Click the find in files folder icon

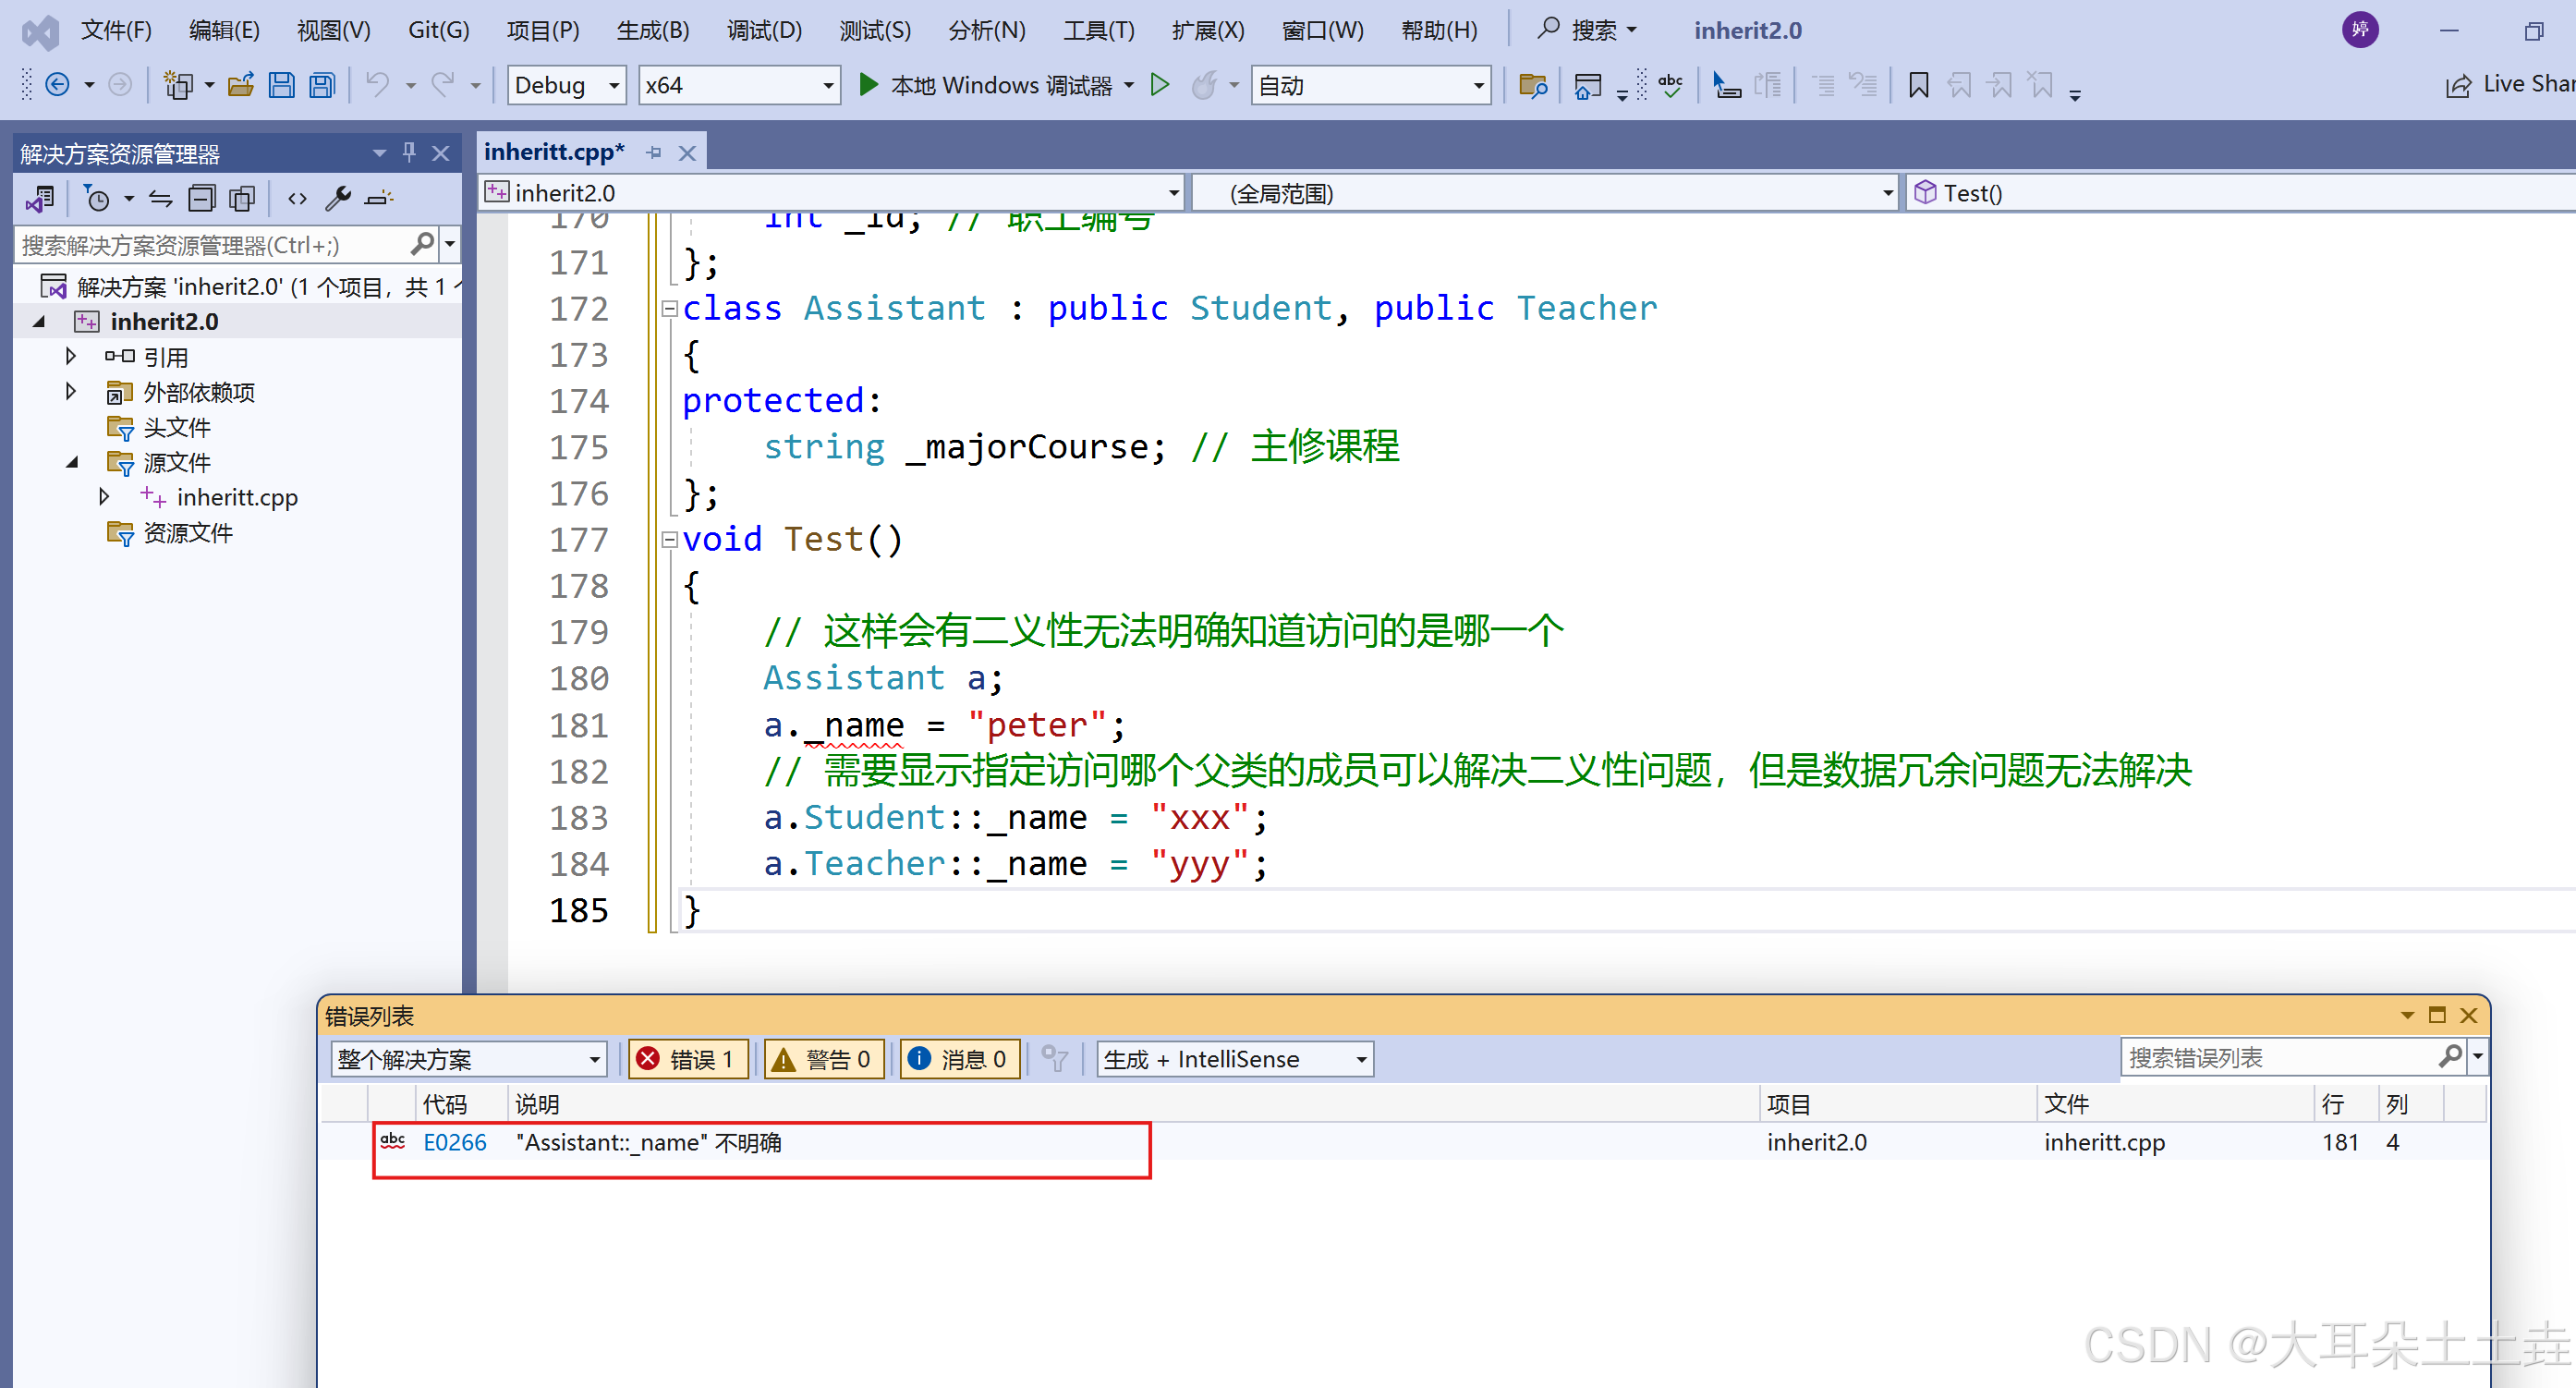(1533, 86)
